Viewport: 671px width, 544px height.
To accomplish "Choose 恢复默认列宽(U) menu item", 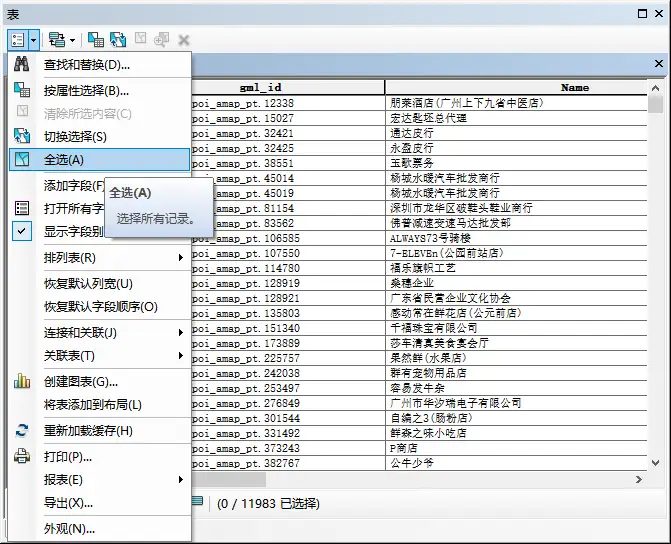I will pyautogui.click(x=99, y=284).
